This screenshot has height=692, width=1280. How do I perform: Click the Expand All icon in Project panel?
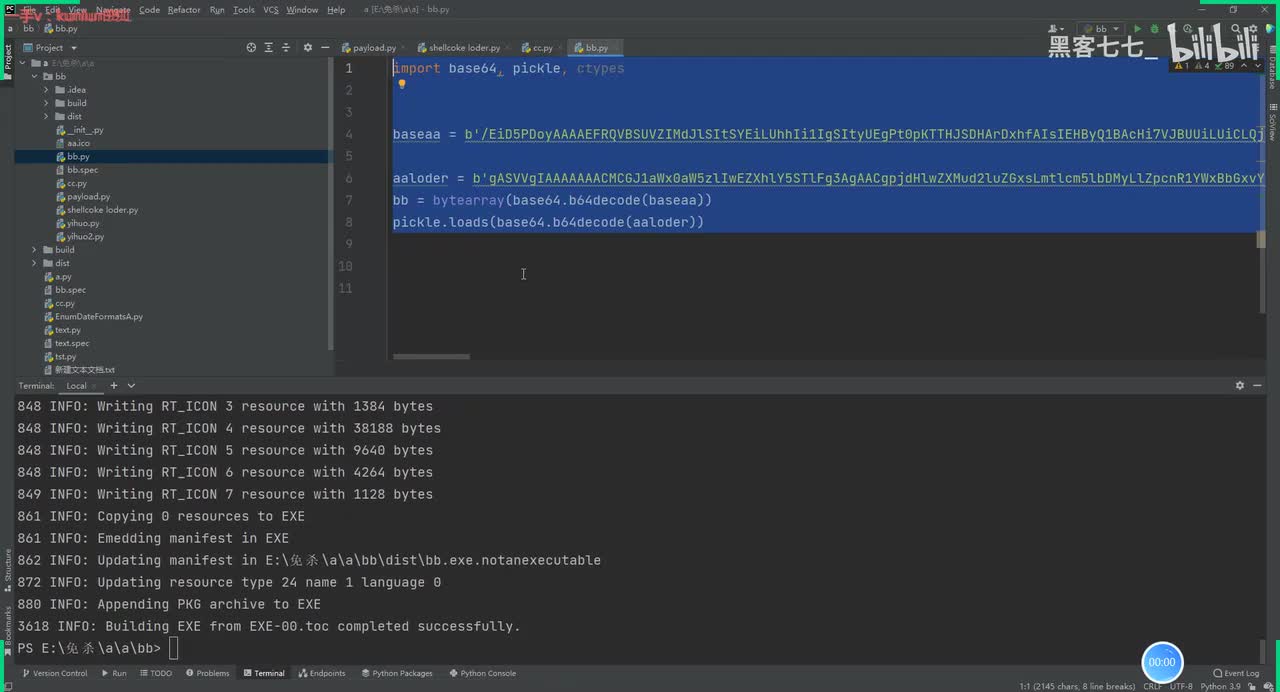tap(270, 47)
